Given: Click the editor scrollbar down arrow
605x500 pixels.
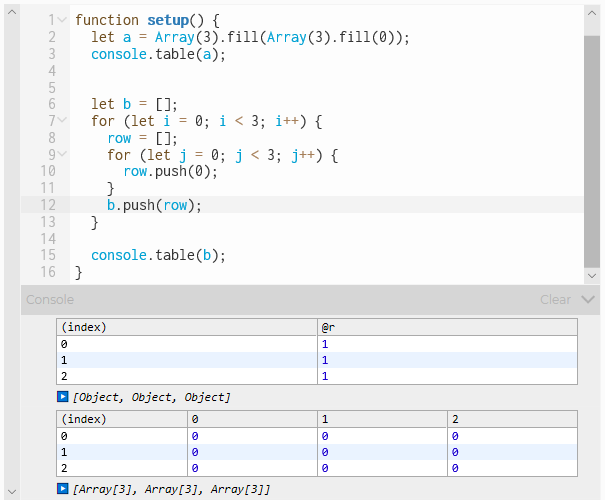Looking at the screenshot, I should click(x=591, y=275).
